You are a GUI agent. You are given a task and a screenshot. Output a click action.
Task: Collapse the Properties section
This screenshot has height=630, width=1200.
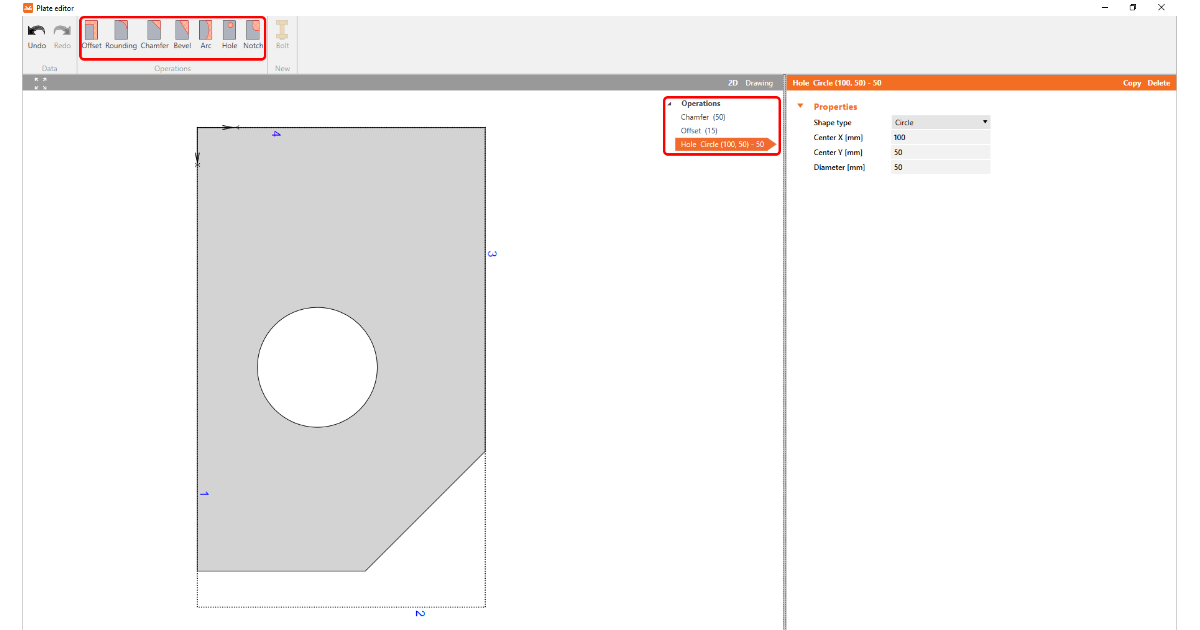pos(800,107)
